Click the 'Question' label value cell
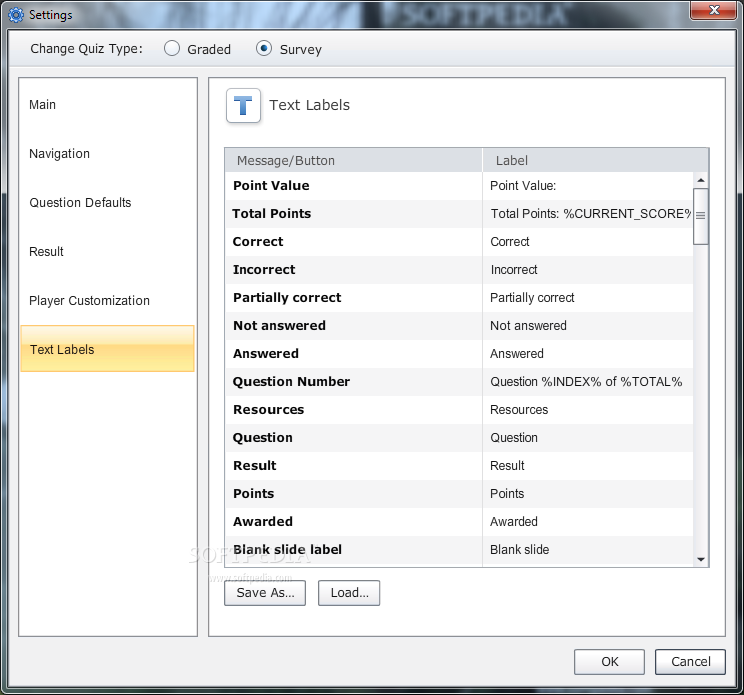 click(587, 437)
